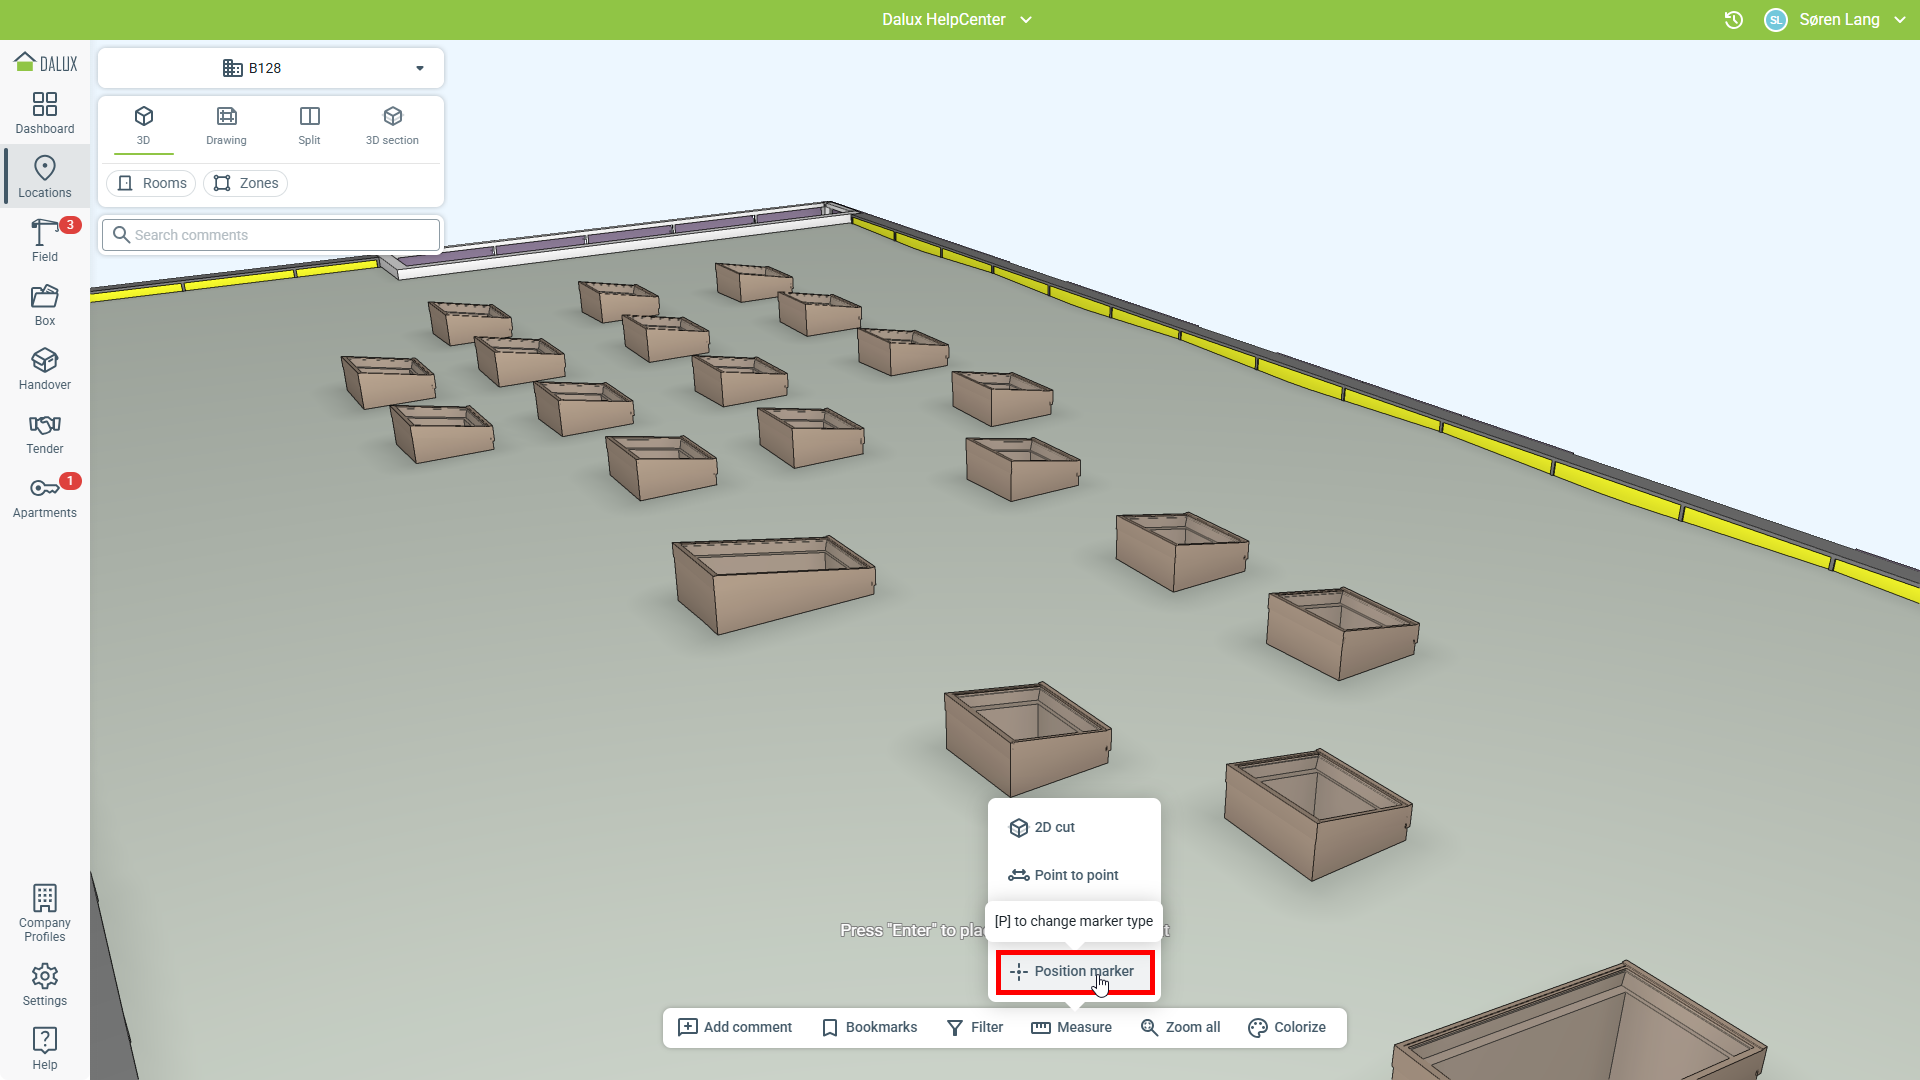The image size is (1920, 1080).
Task: Toggle the Zones chip
Action: click(245, 183)
